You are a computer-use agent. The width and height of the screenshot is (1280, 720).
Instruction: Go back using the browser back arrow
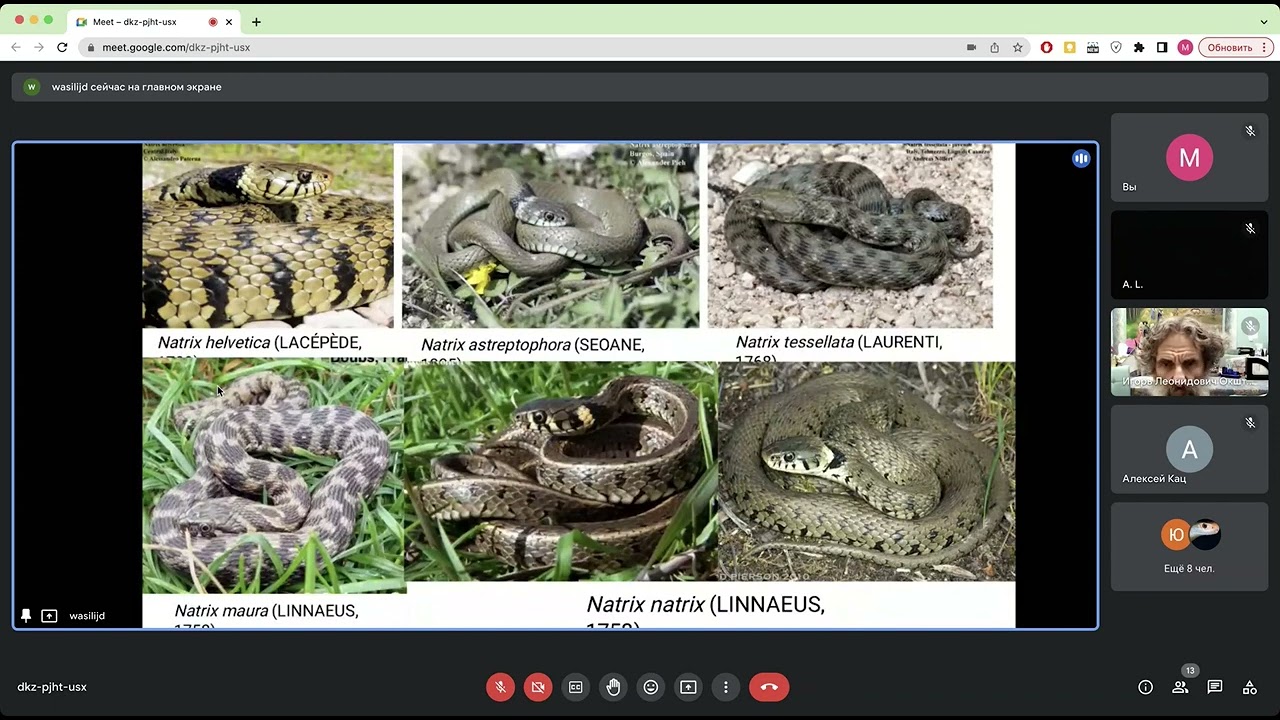point(16,47)
